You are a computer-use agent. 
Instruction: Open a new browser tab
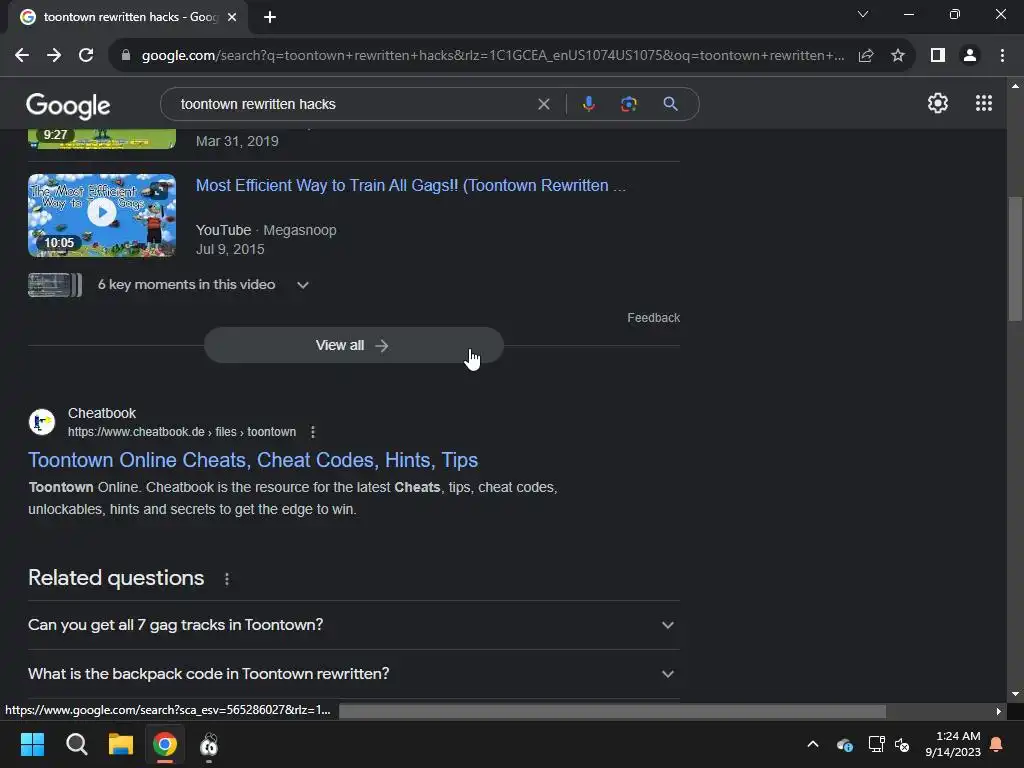click(x=270, y=17)
